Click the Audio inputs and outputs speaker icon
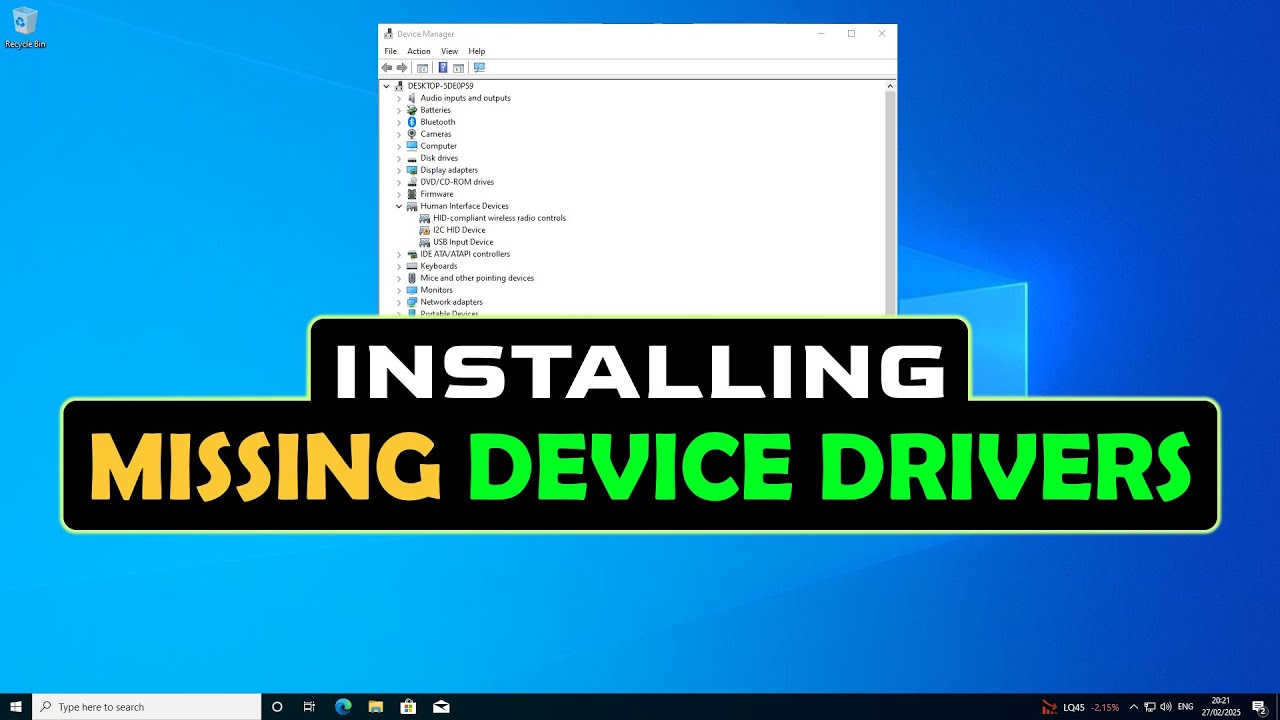1280x720 pixels. click(x=412, y=98)
